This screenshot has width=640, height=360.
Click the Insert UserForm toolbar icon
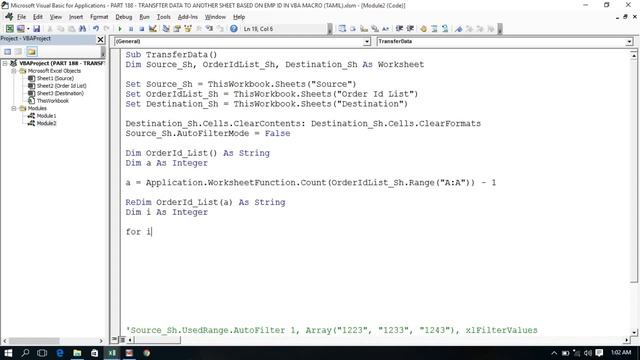20,29
